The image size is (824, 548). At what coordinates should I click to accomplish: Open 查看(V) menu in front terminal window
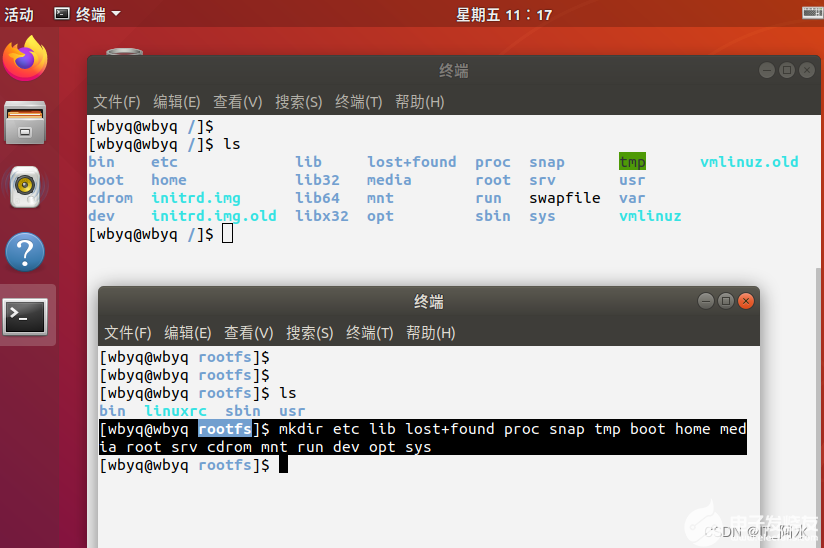click(249, 333)
